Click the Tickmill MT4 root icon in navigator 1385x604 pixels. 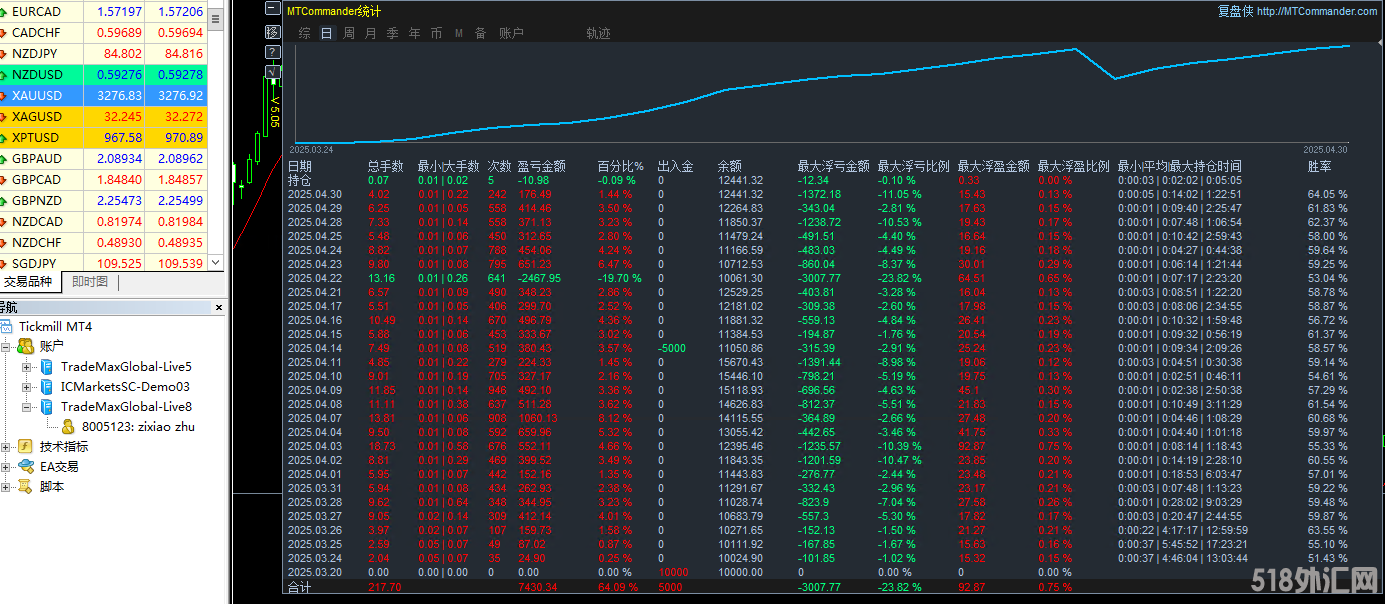(x=7, y=326)
